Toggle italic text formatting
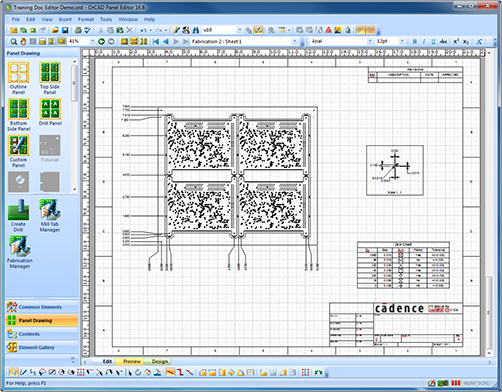 click(x=424, y=41)
